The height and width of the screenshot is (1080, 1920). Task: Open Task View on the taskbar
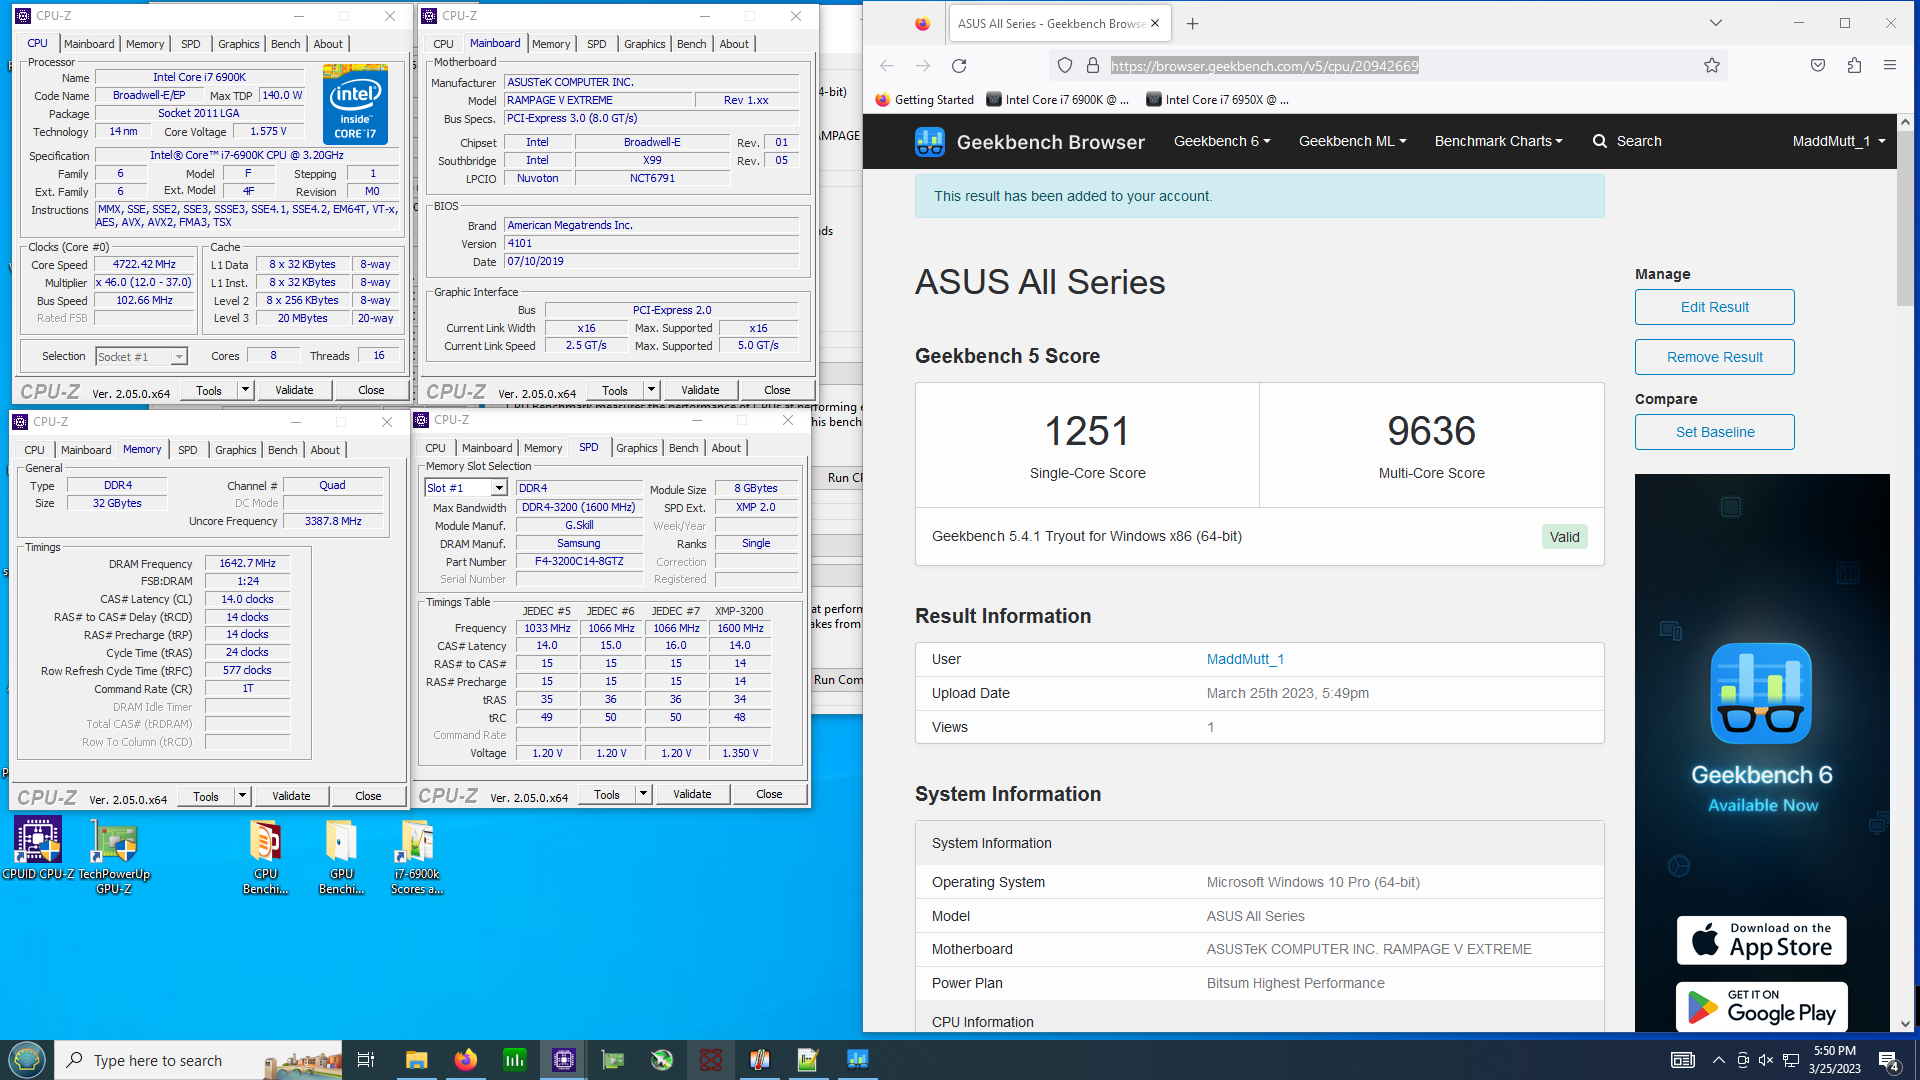pyautogui.click(x=366, y=1060)
